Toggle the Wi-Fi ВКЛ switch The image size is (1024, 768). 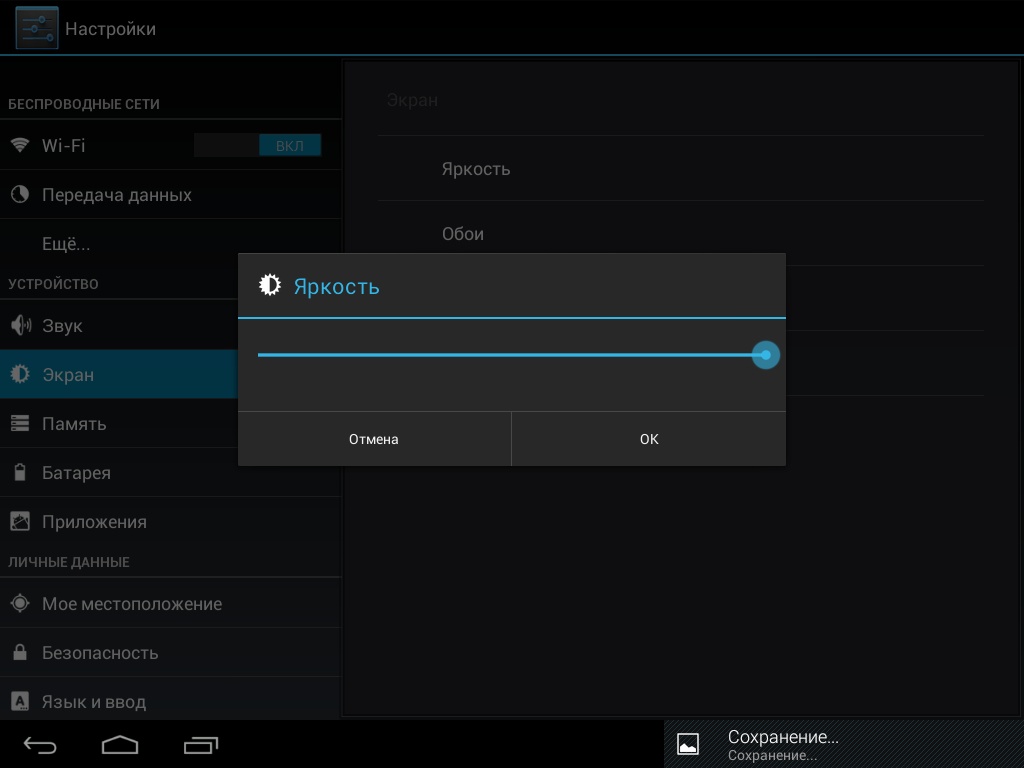click(x=258, y=146)
